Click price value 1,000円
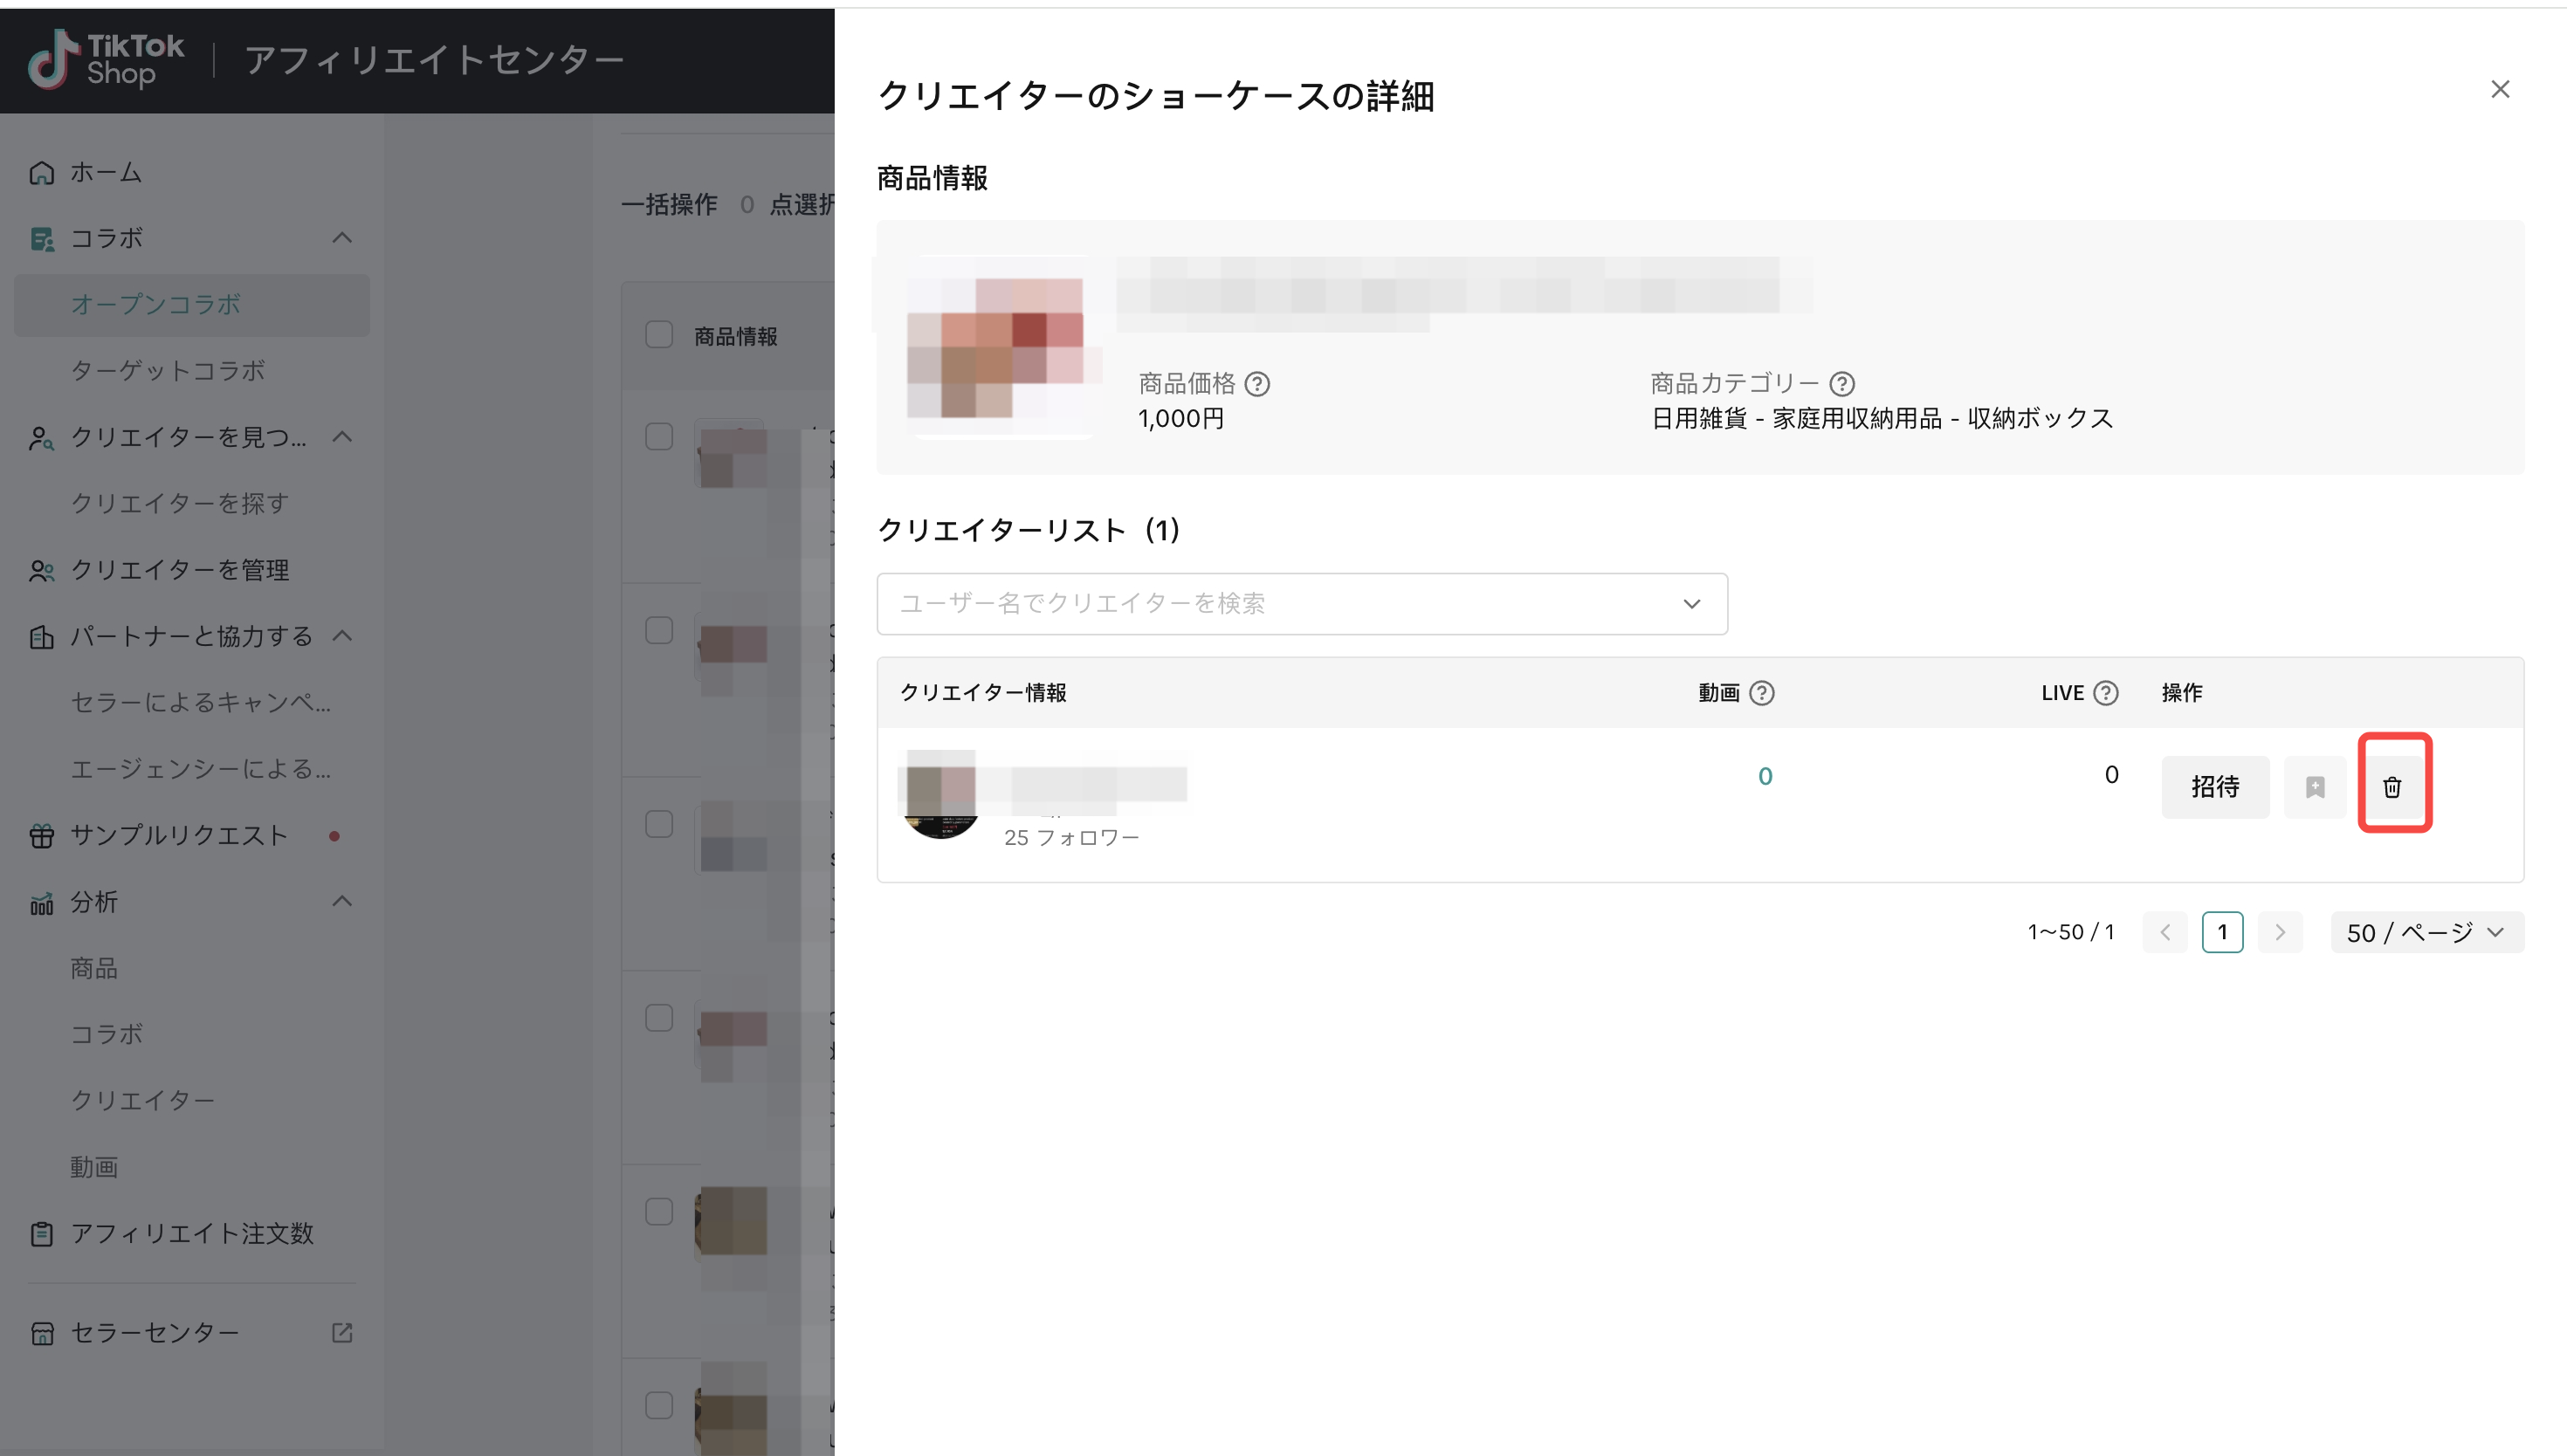 pos(1181,419)
